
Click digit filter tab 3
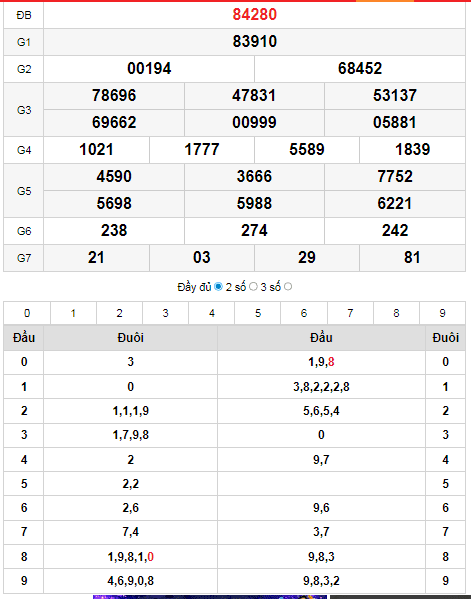pyautogui.click(x=165, y=313)
